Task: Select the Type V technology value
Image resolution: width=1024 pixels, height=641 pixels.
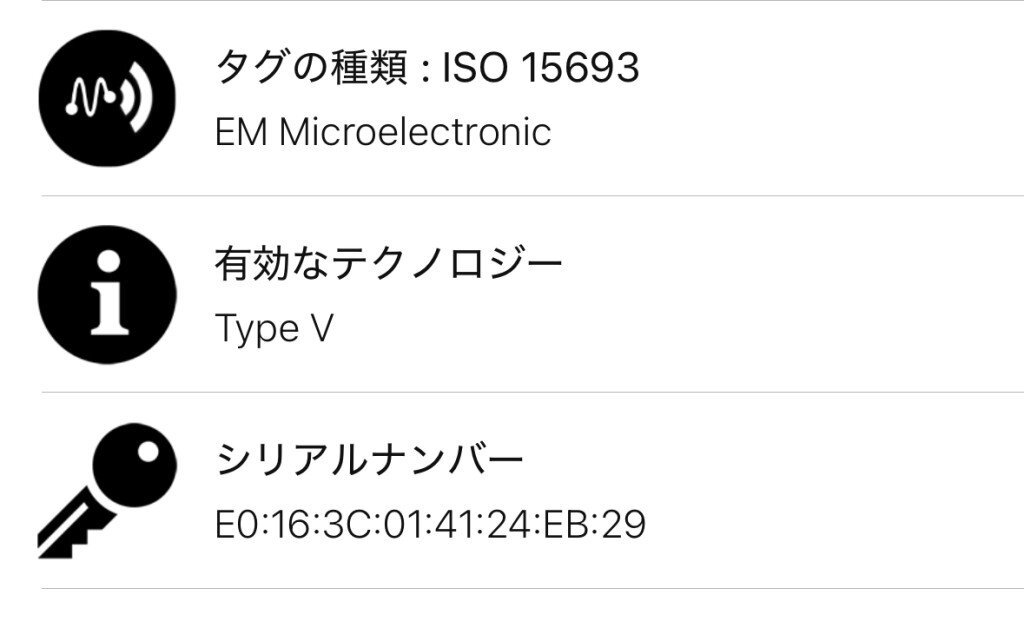Action: (x=274, y=328)
